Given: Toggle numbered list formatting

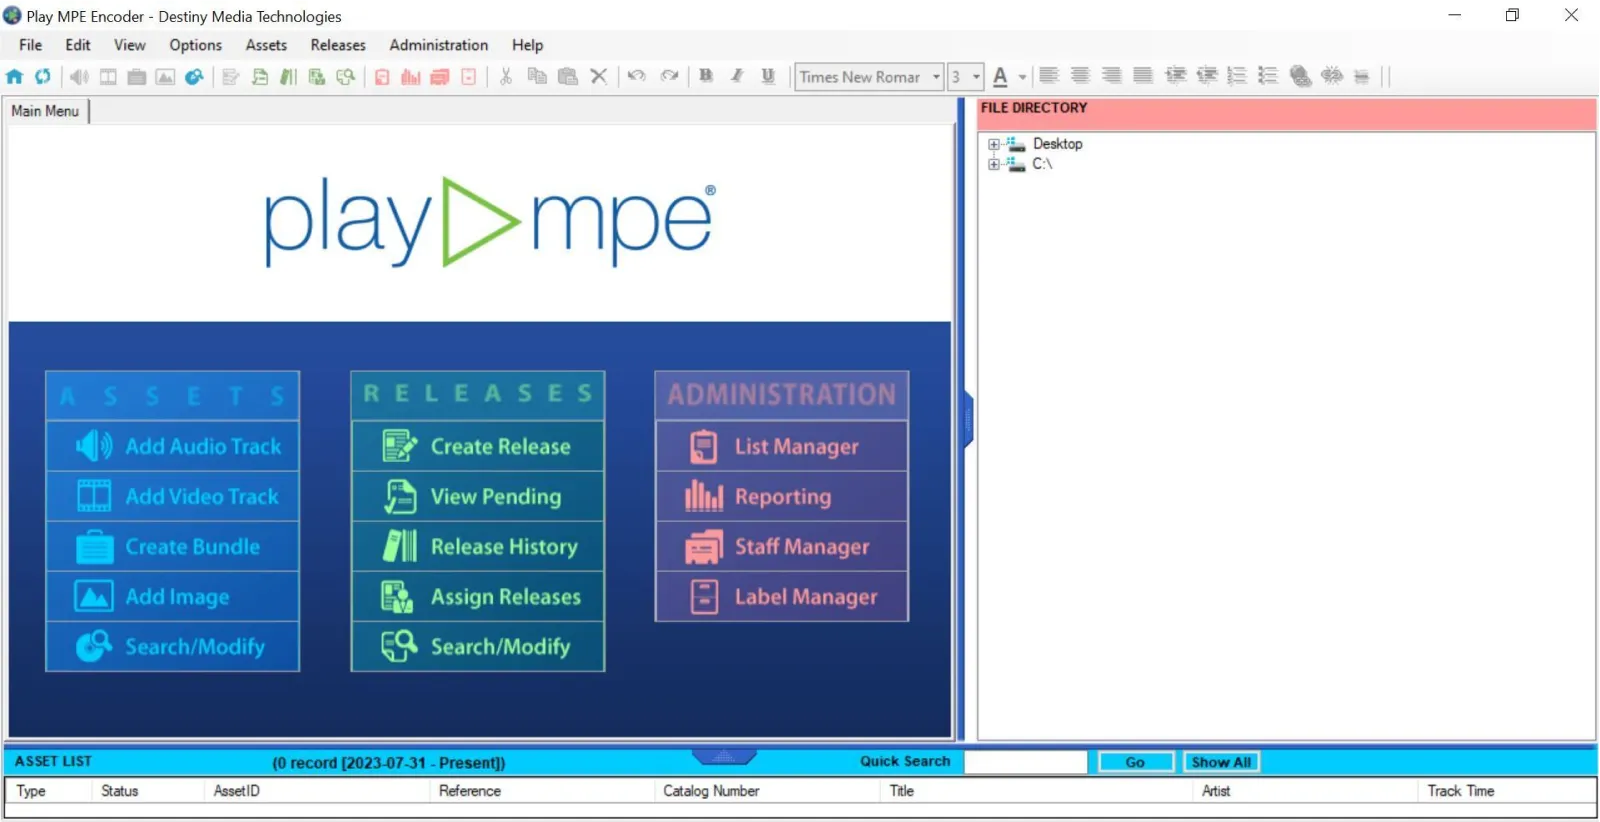Looking at the screenshot, I should (1237, 76).
